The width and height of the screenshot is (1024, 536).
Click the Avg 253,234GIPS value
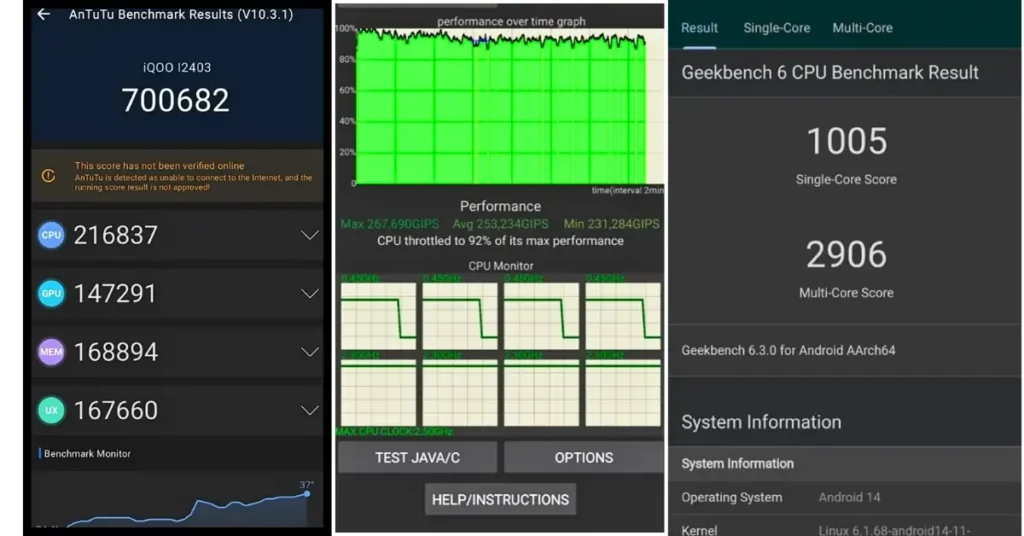(500, 224)
